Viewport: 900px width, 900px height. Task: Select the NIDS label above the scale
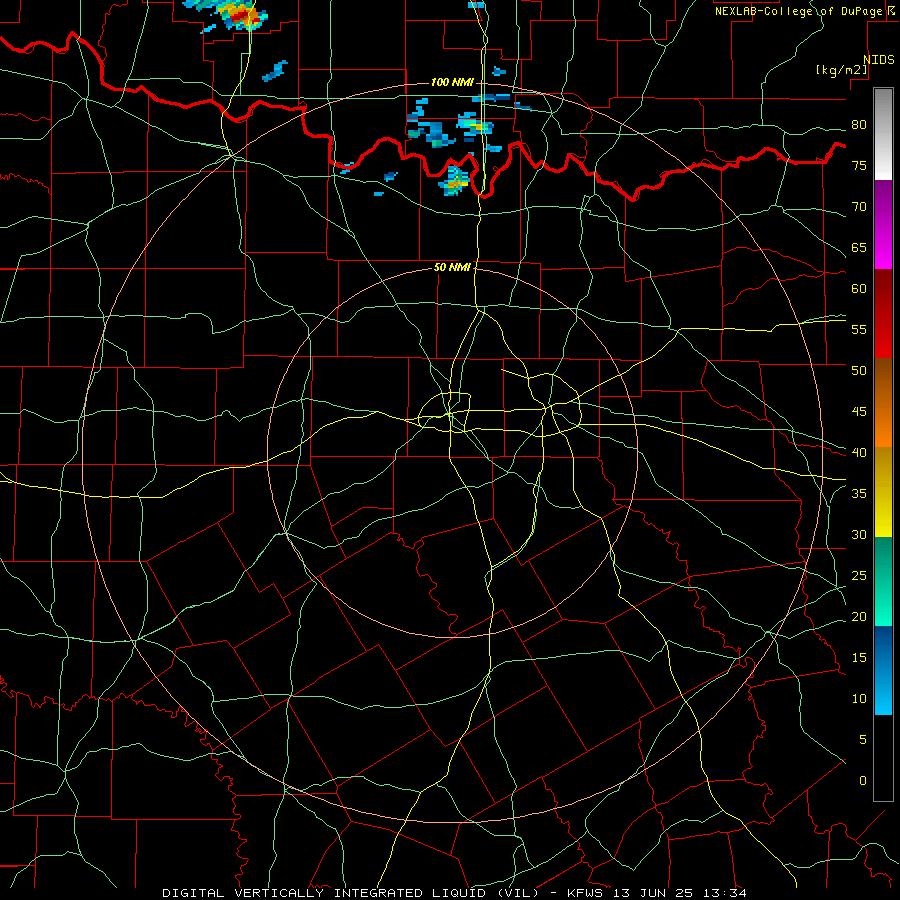(879, 60)
